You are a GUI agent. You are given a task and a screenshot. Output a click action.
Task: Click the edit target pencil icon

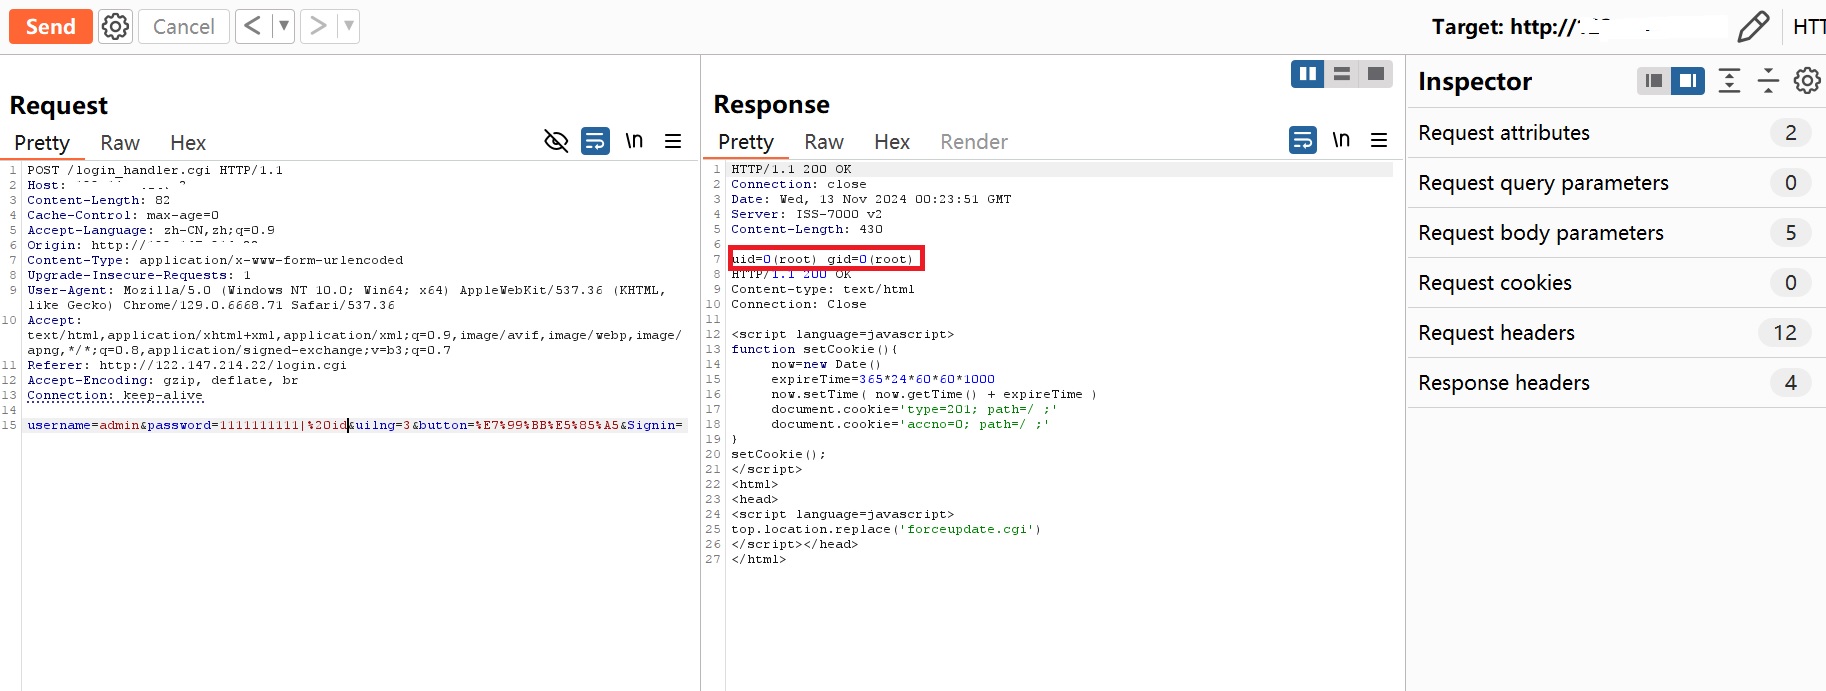(1753, 27)
